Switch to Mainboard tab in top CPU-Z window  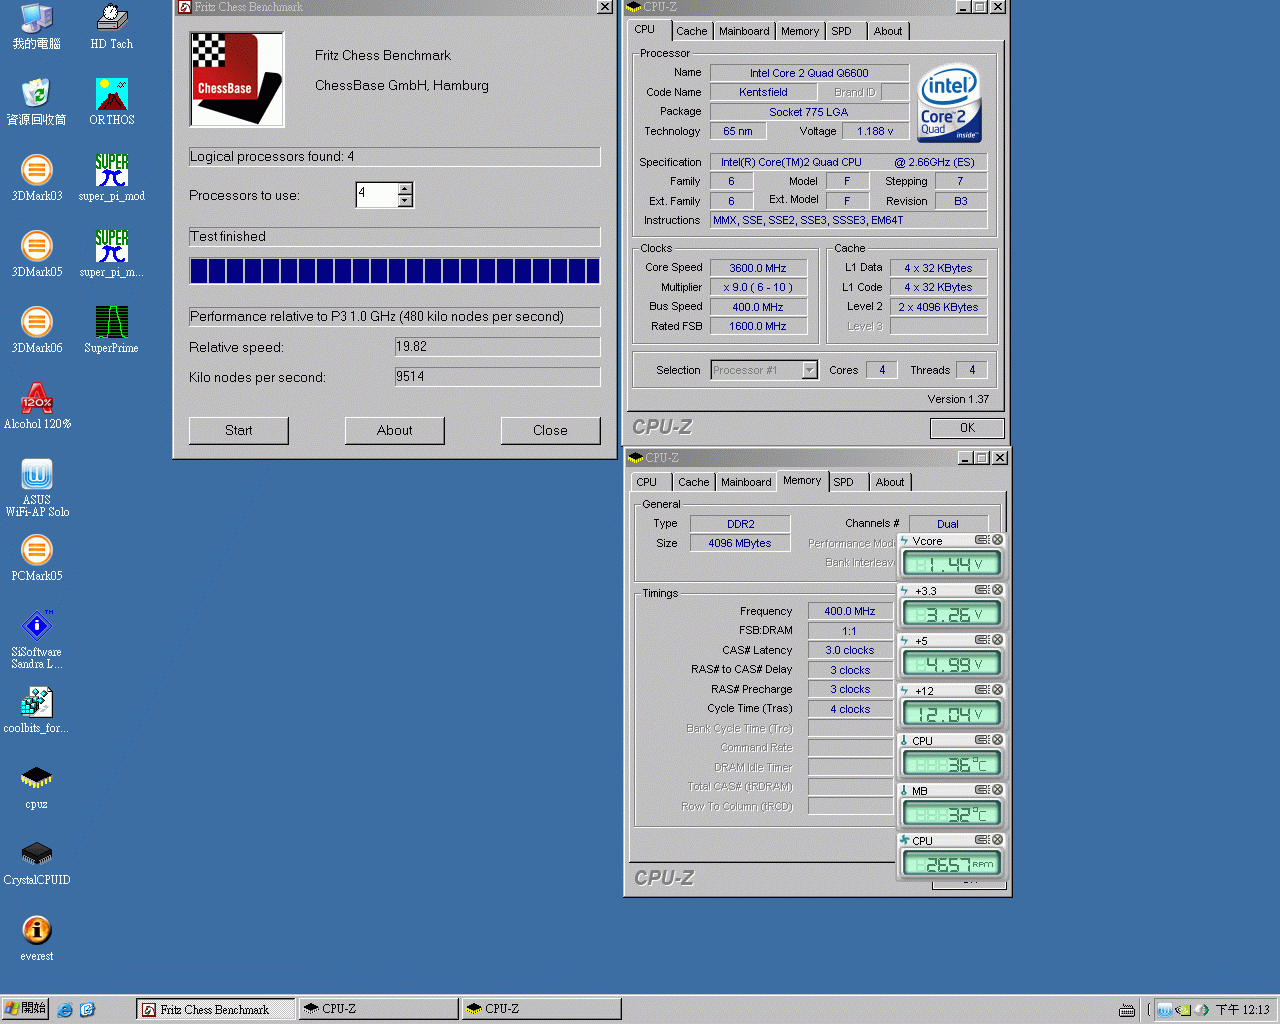coord(745,31)
